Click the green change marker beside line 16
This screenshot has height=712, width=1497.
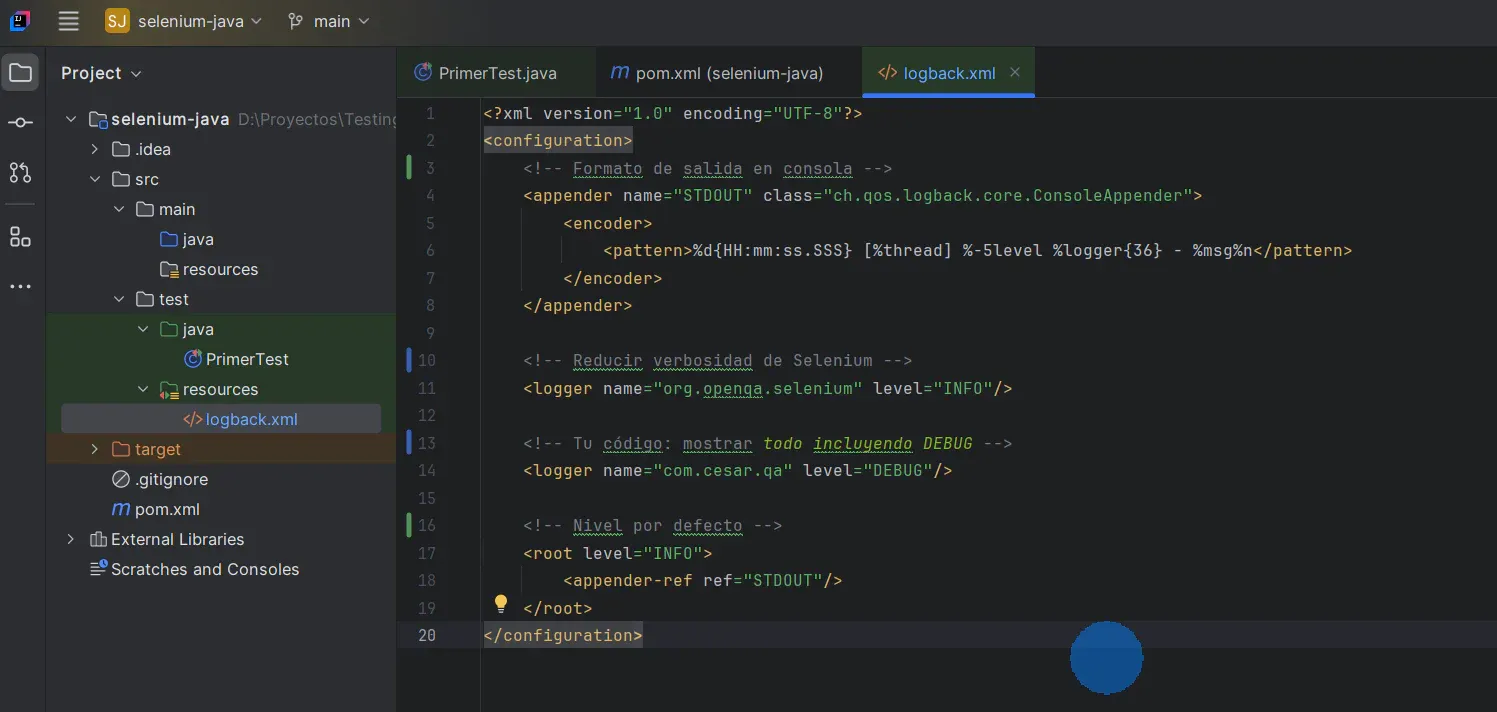409,525
